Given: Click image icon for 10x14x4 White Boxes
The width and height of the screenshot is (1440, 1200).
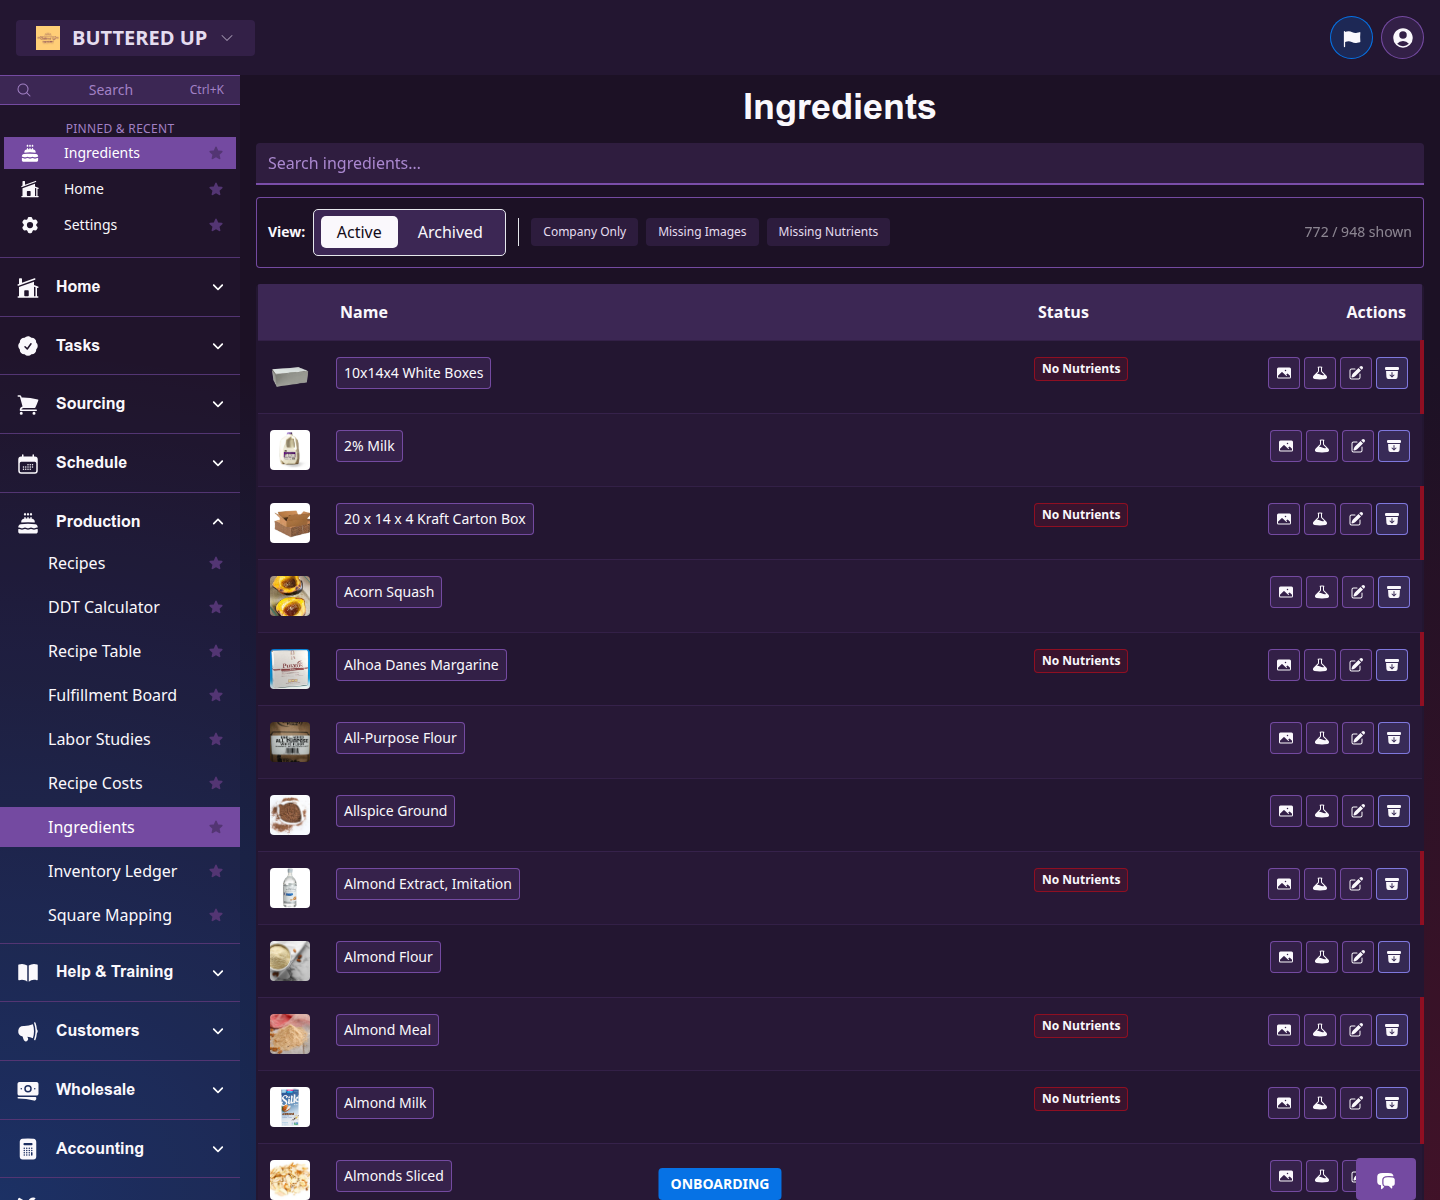Looking at the screenshot, I should tap(1284, 373).
